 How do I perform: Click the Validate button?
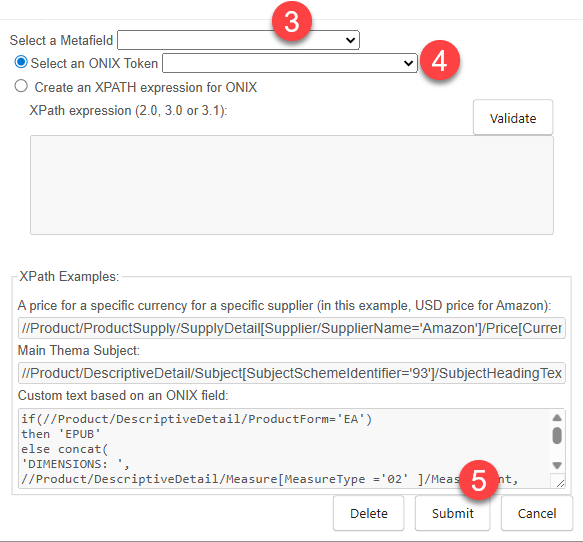[513, 117]
